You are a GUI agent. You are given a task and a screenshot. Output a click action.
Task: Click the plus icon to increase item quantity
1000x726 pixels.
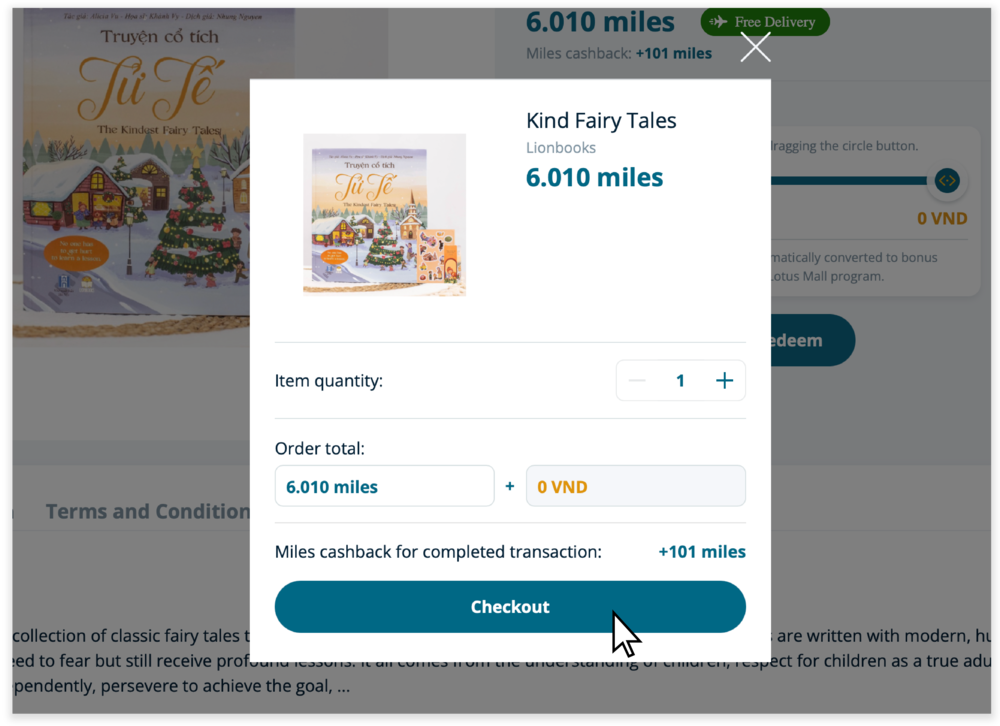pos(724,380)
